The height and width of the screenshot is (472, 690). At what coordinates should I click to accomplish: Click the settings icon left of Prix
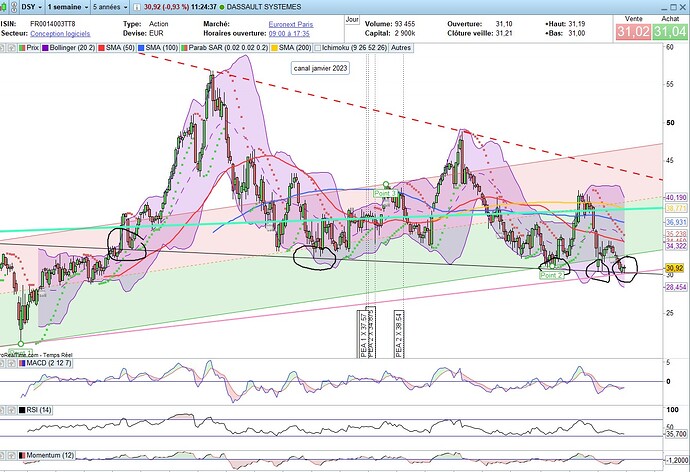point(11,48)
